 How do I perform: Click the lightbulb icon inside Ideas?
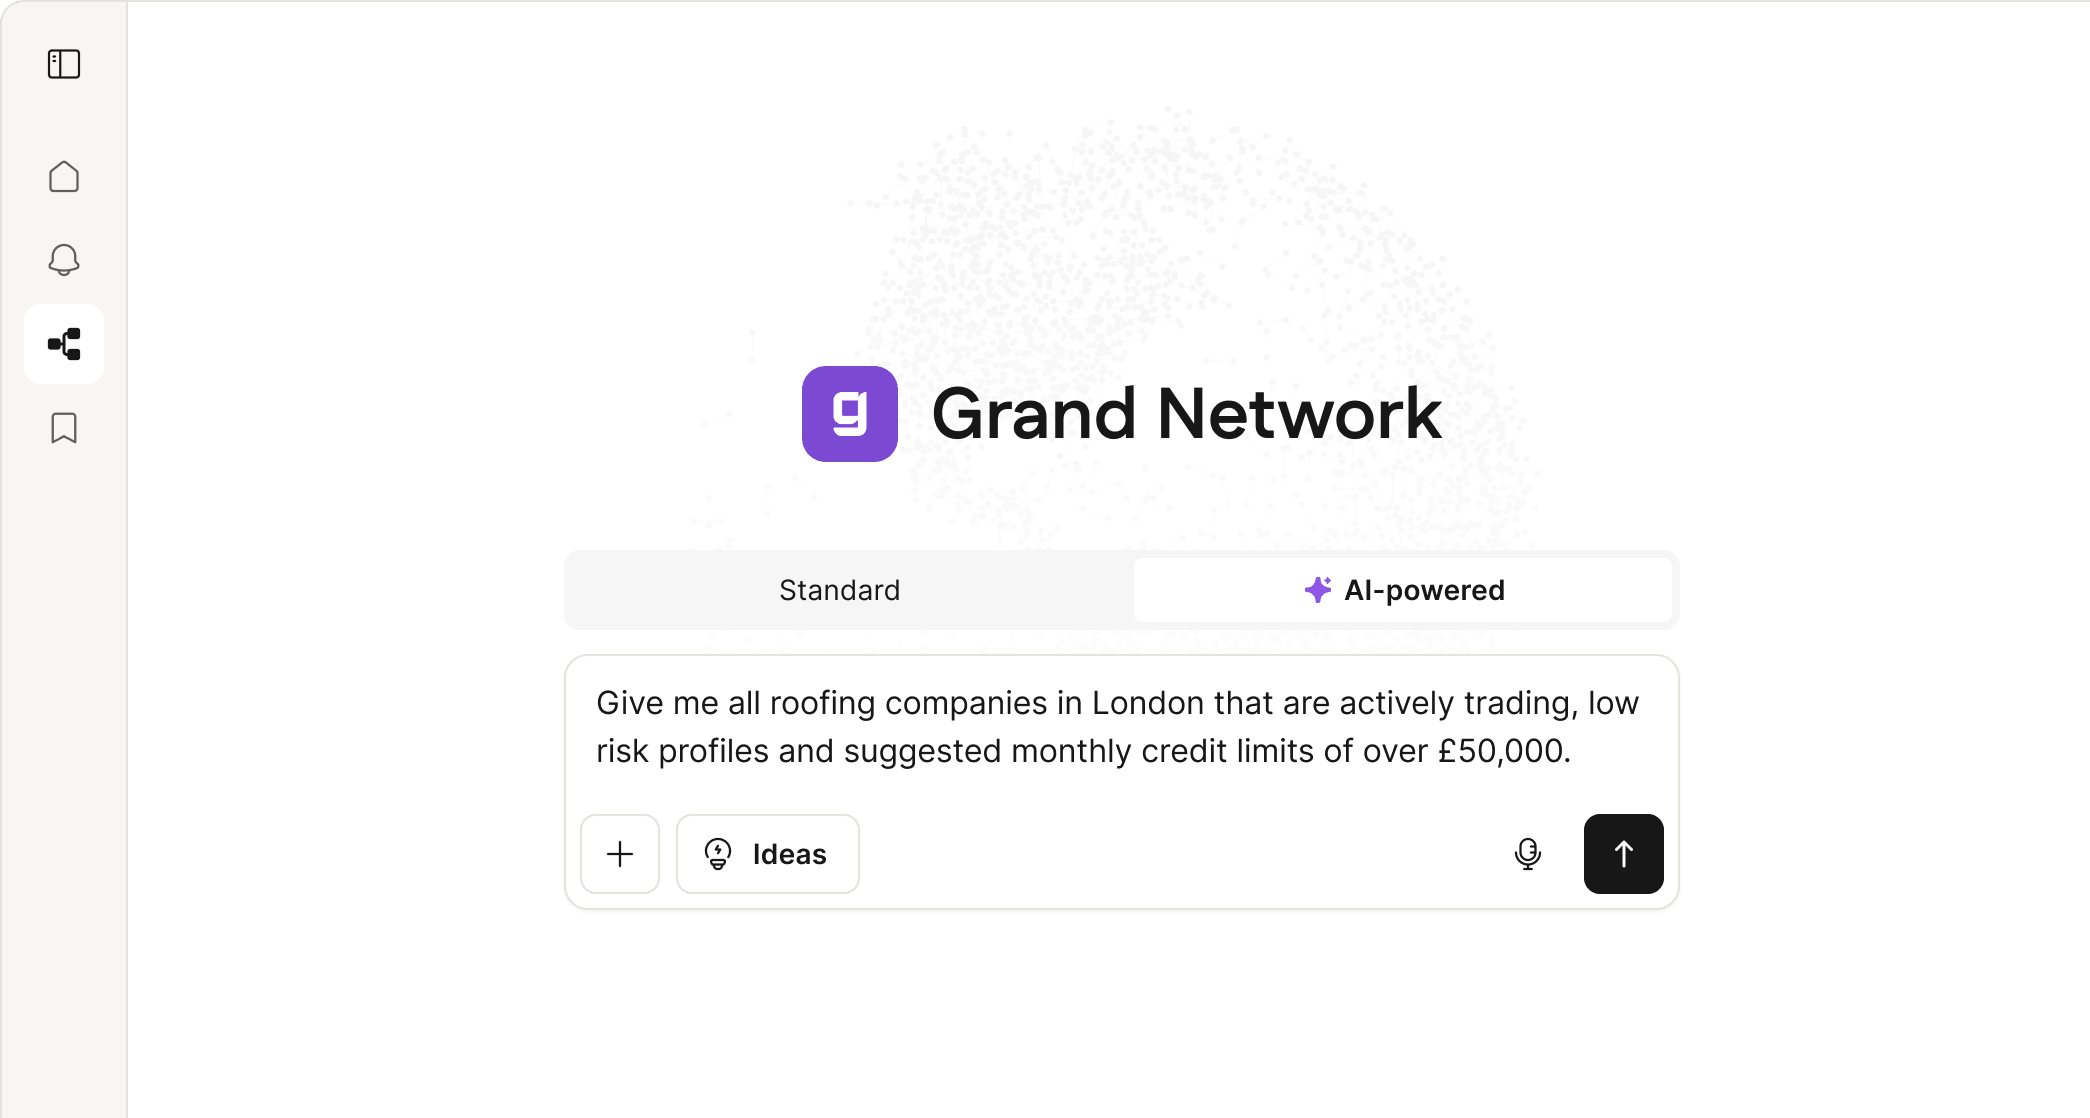pyautogui.click(x=718, y=854)
